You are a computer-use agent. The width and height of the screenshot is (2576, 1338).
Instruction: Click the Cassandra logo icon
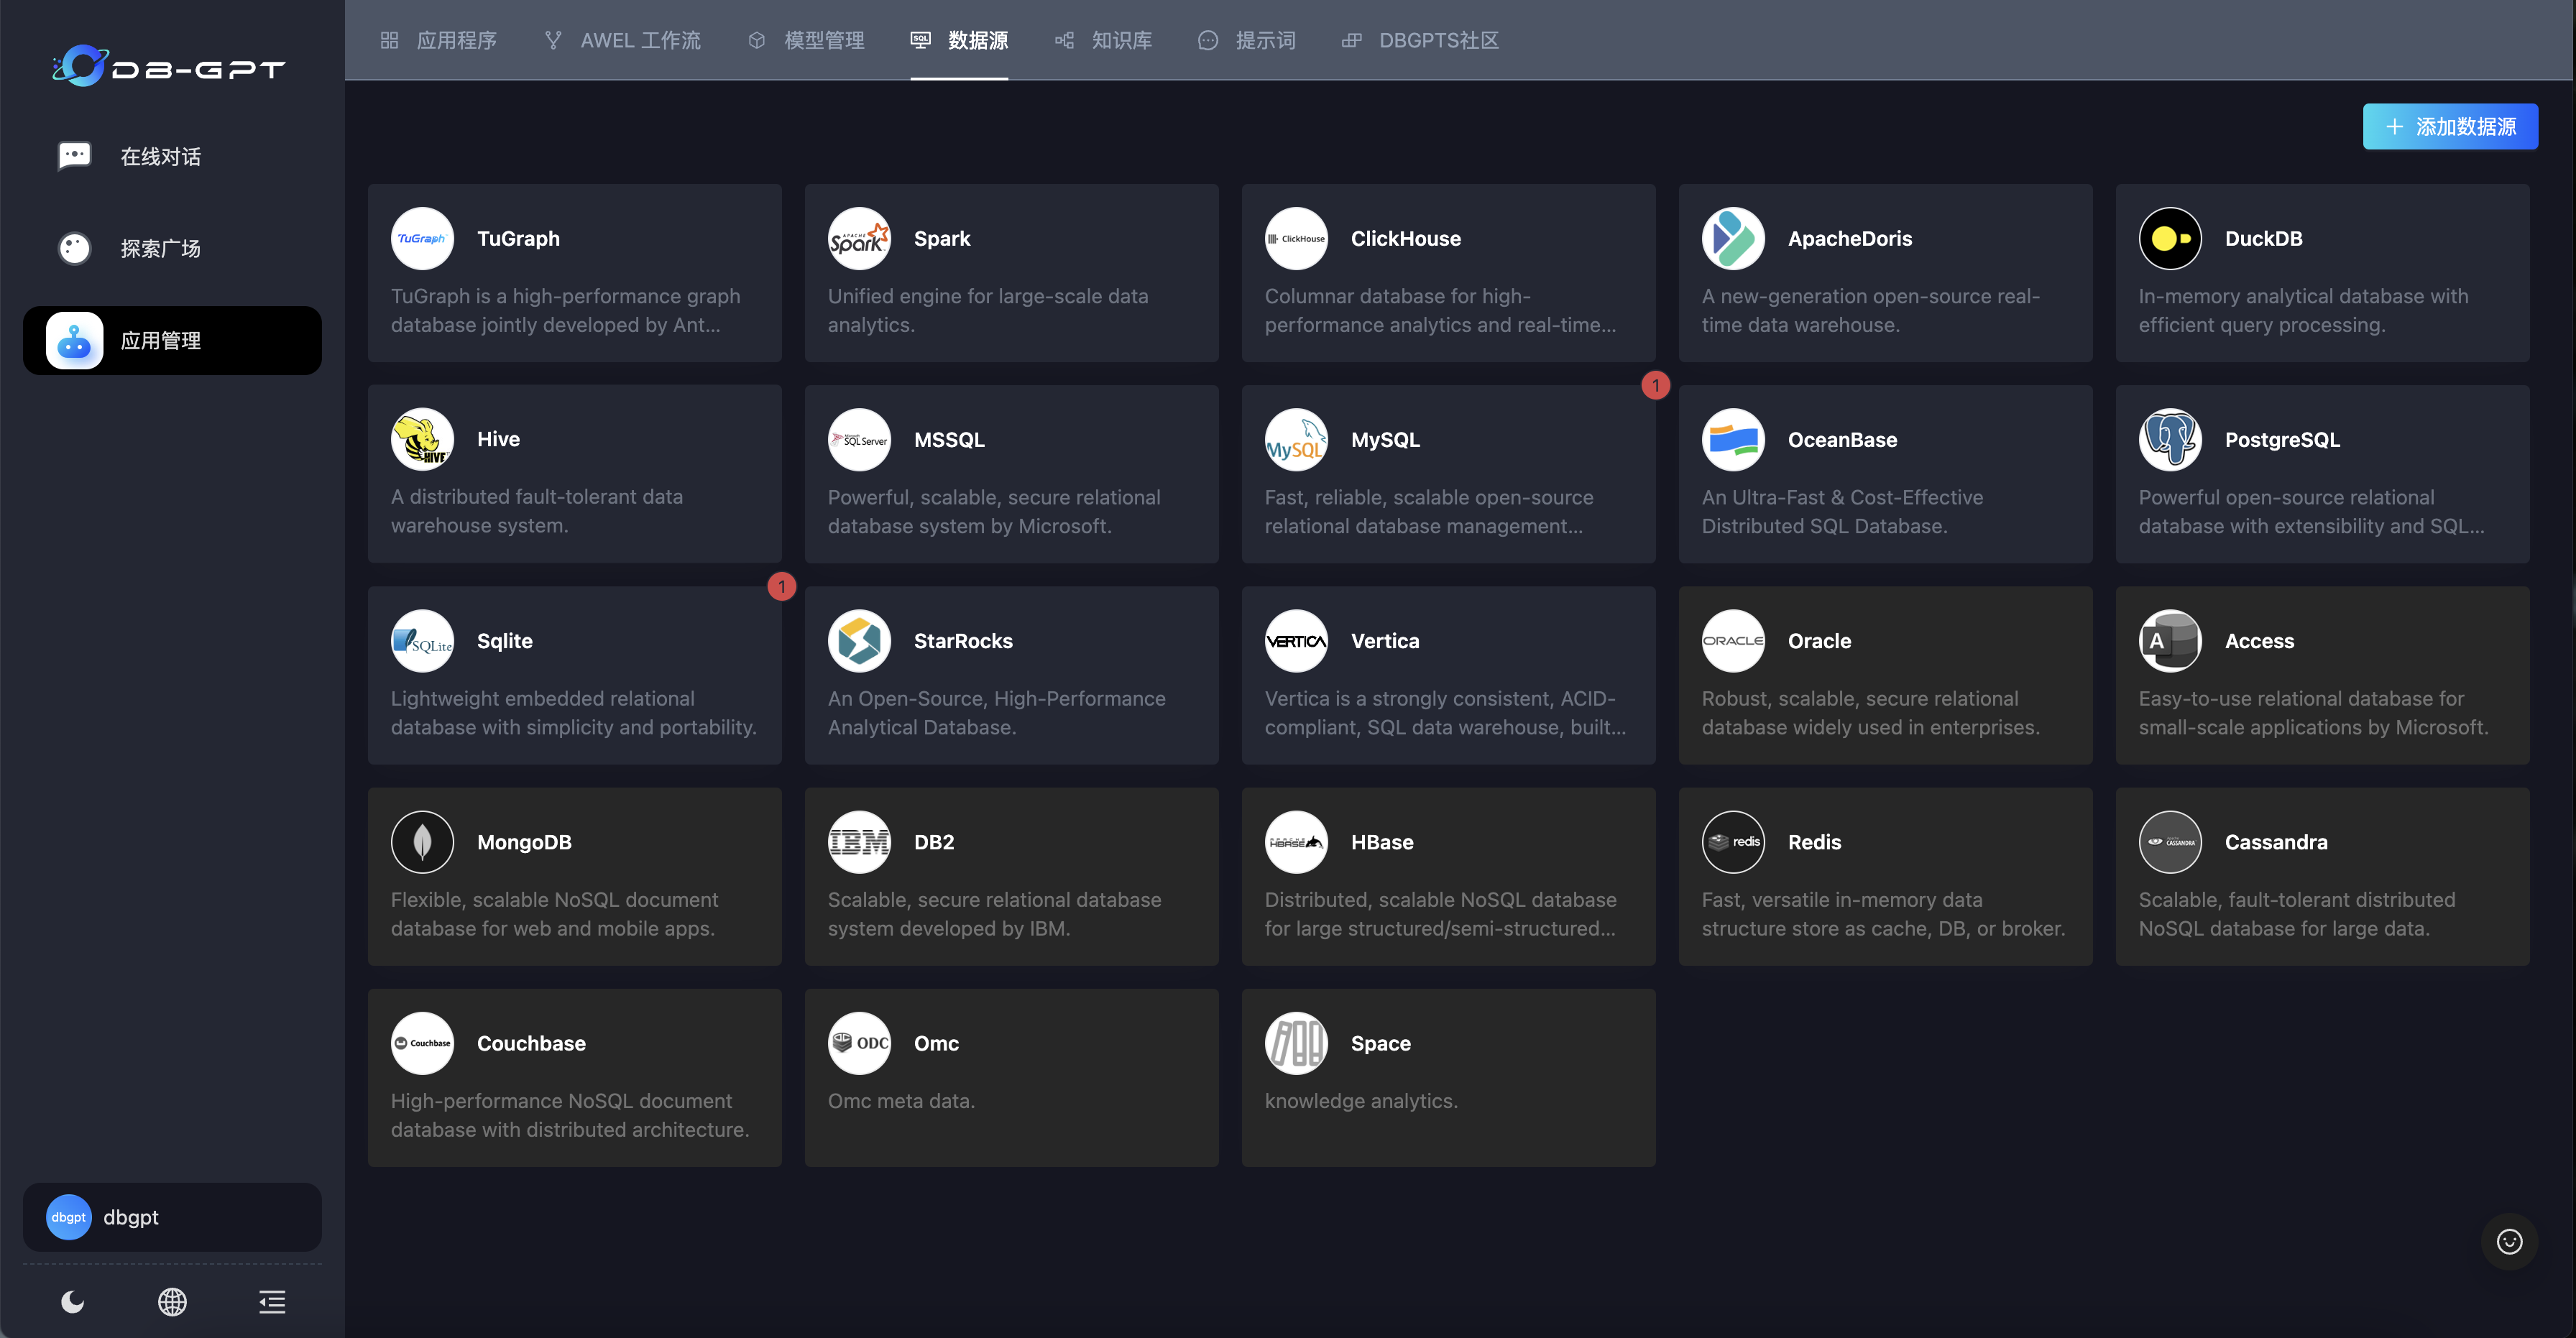tap(2170, 842)
